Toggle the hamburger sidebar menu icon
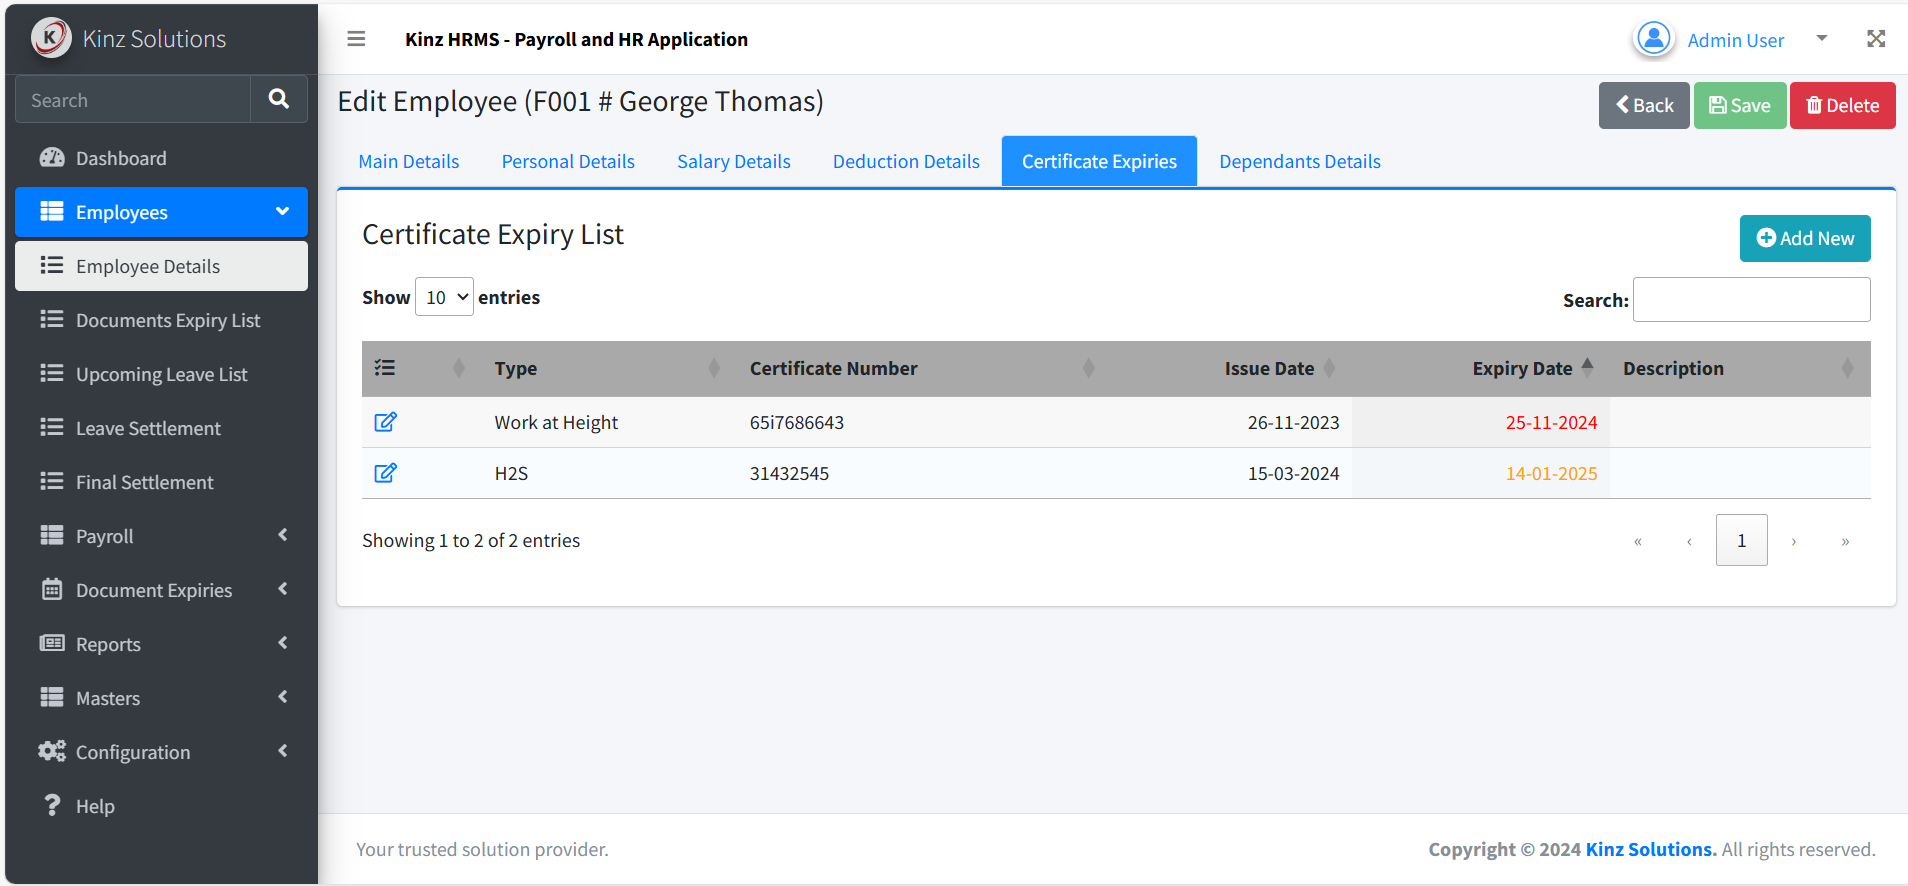The height and width of the screenshot is (886, 1908). [x=356, y=39]
